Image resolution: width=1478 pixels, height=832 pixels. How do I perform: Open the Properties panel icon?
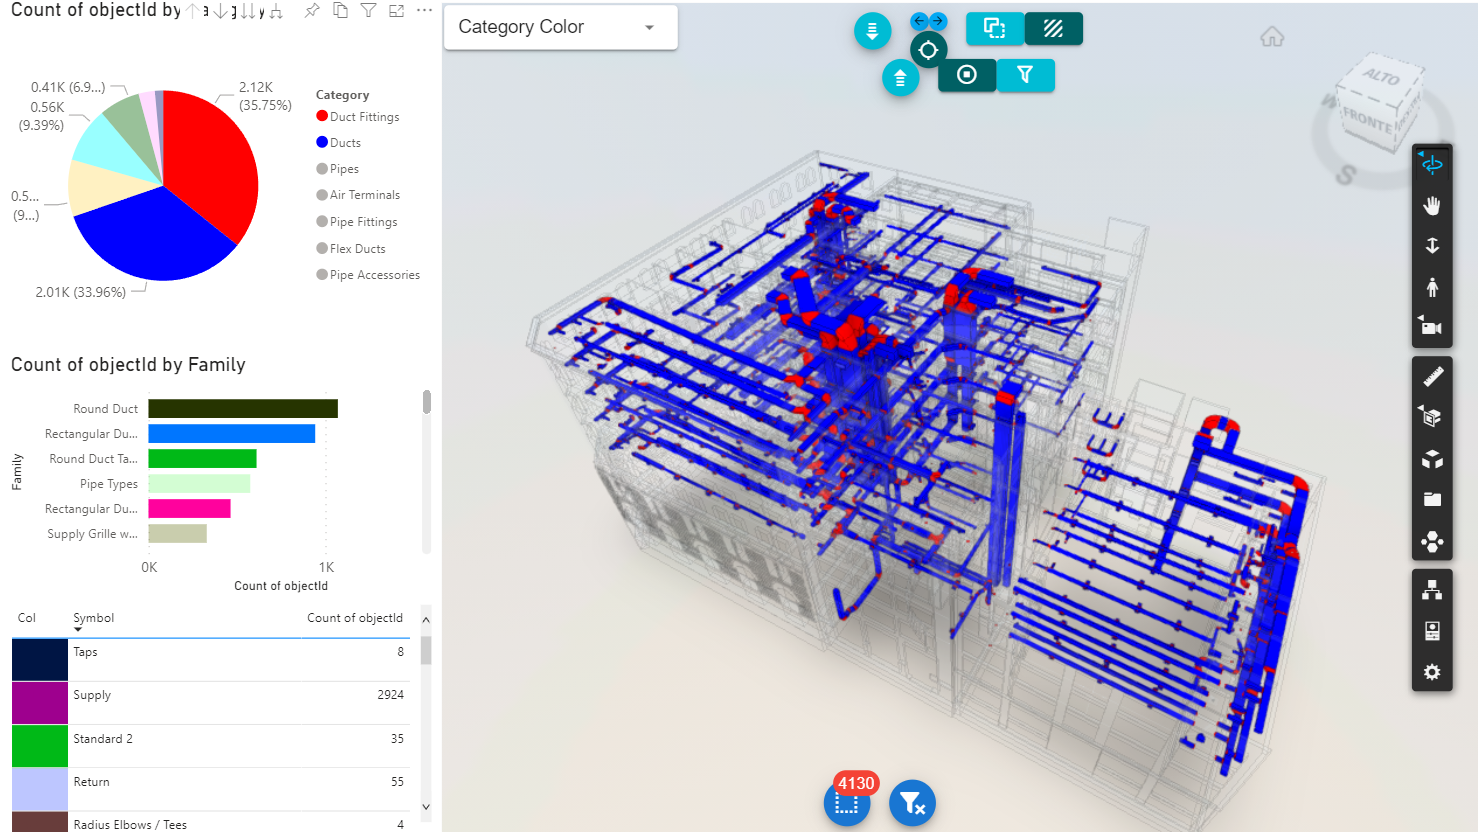[x=1432, y=631]
